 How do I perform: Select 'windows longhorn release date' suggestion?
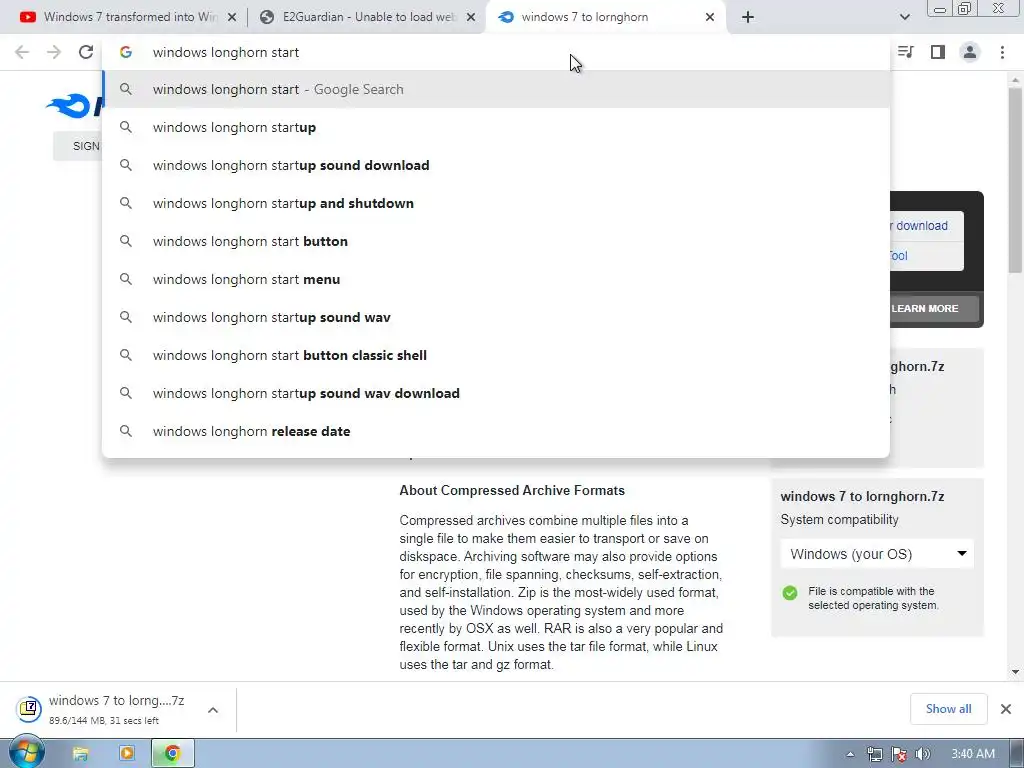[496, 430]
